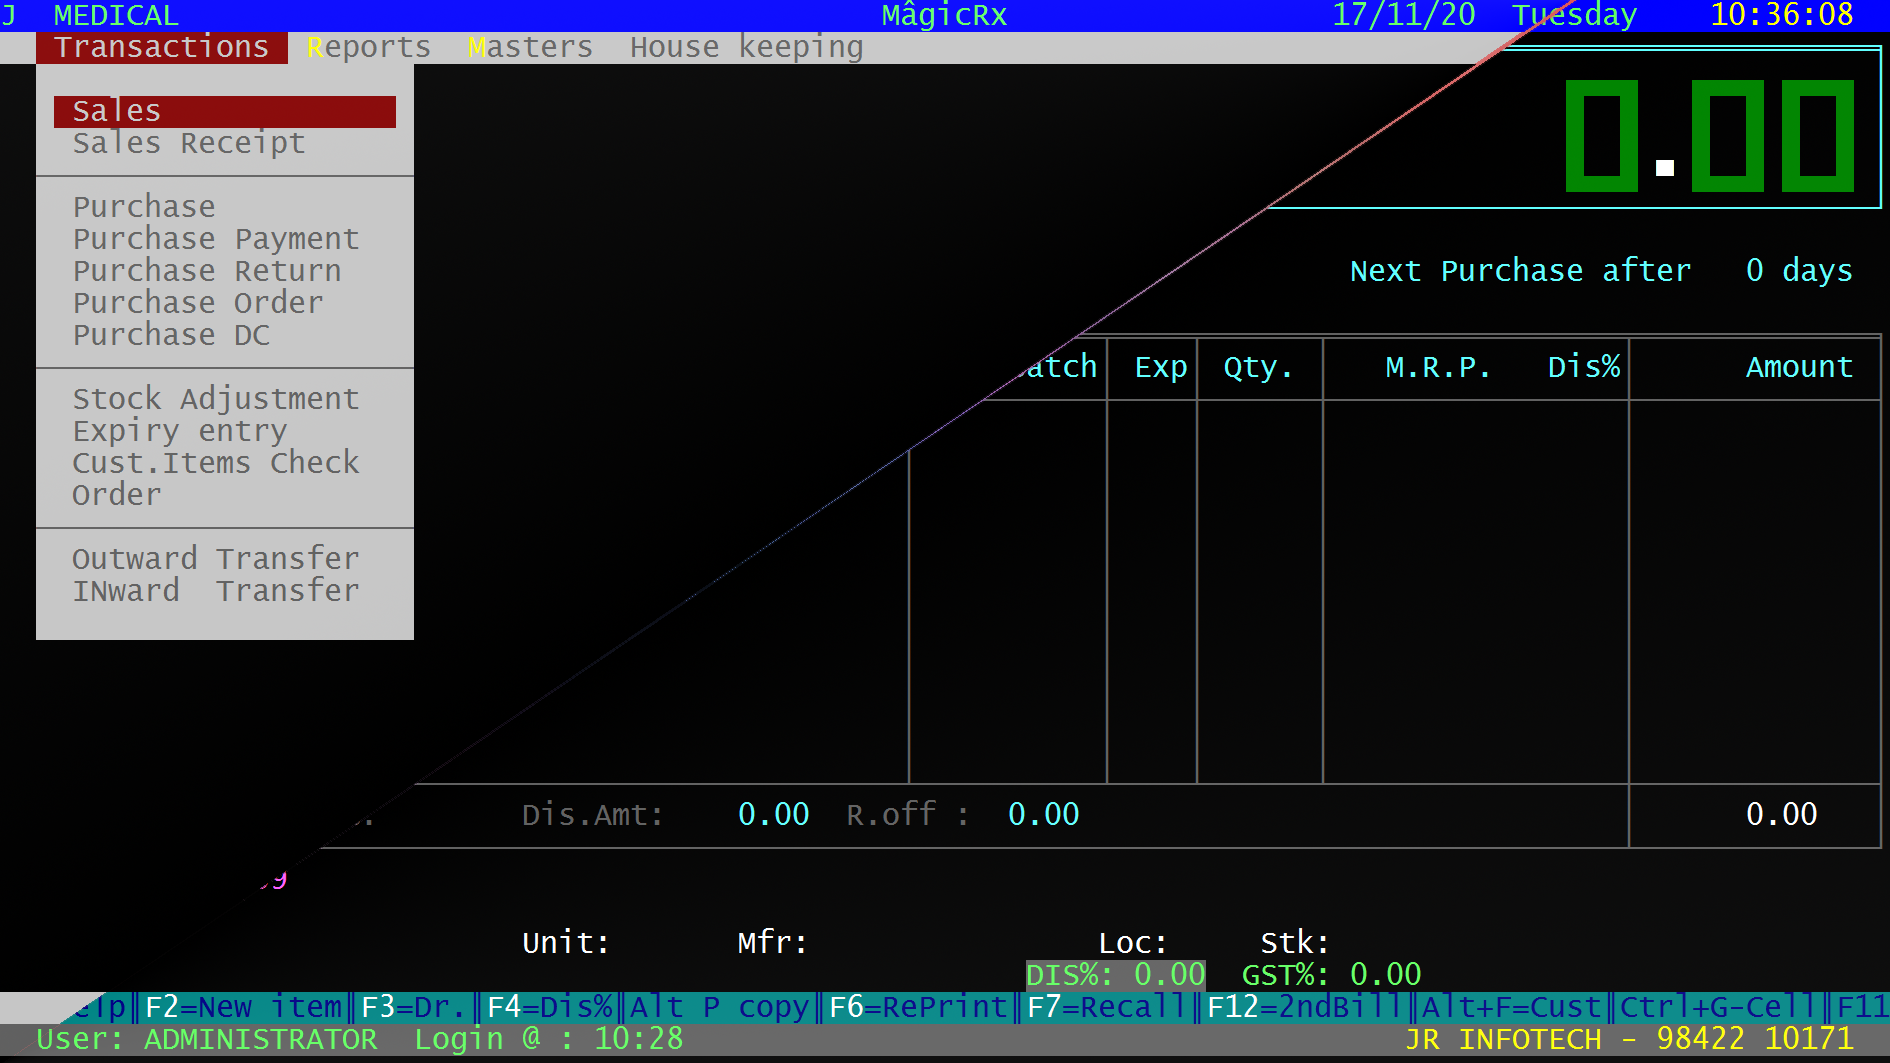Choose Purchase Return
The width and height of the screenshot is (1890, 1063).
206,271
